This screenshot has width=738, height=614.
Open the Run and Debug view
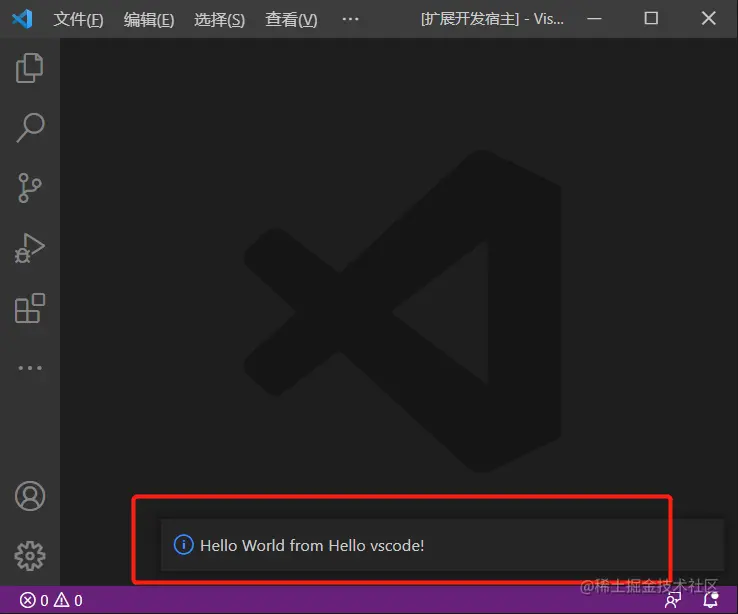[x=30, y=248]
